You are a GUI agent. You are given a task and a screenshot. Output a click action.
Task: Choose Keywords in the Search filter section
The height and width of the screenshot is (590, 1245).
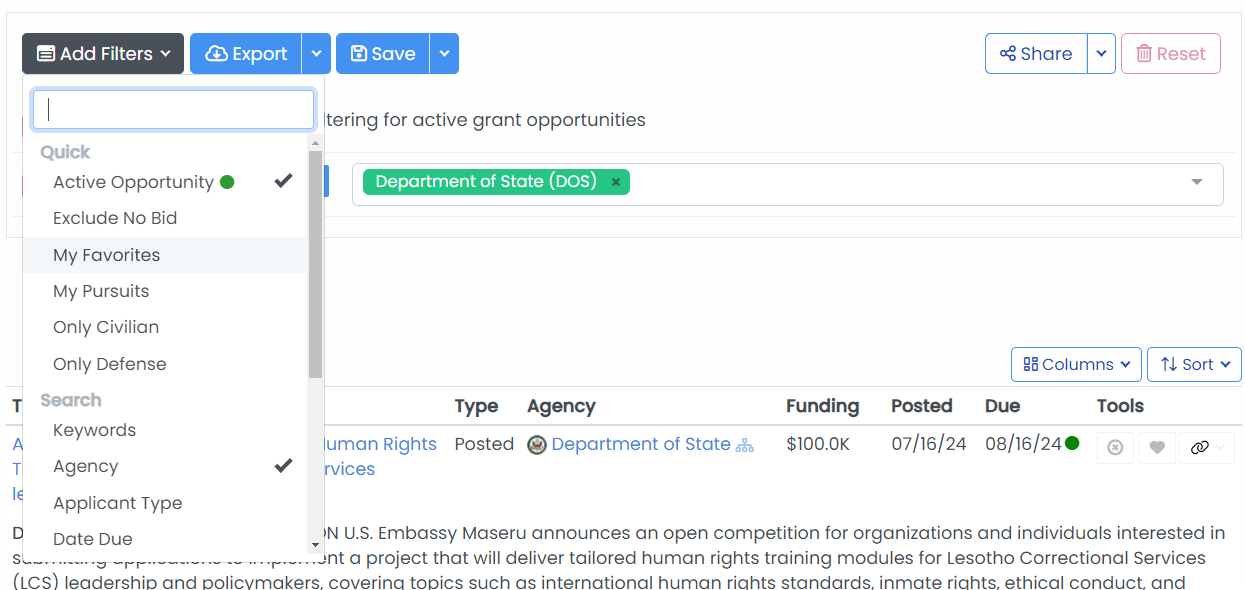click(95, 430)
